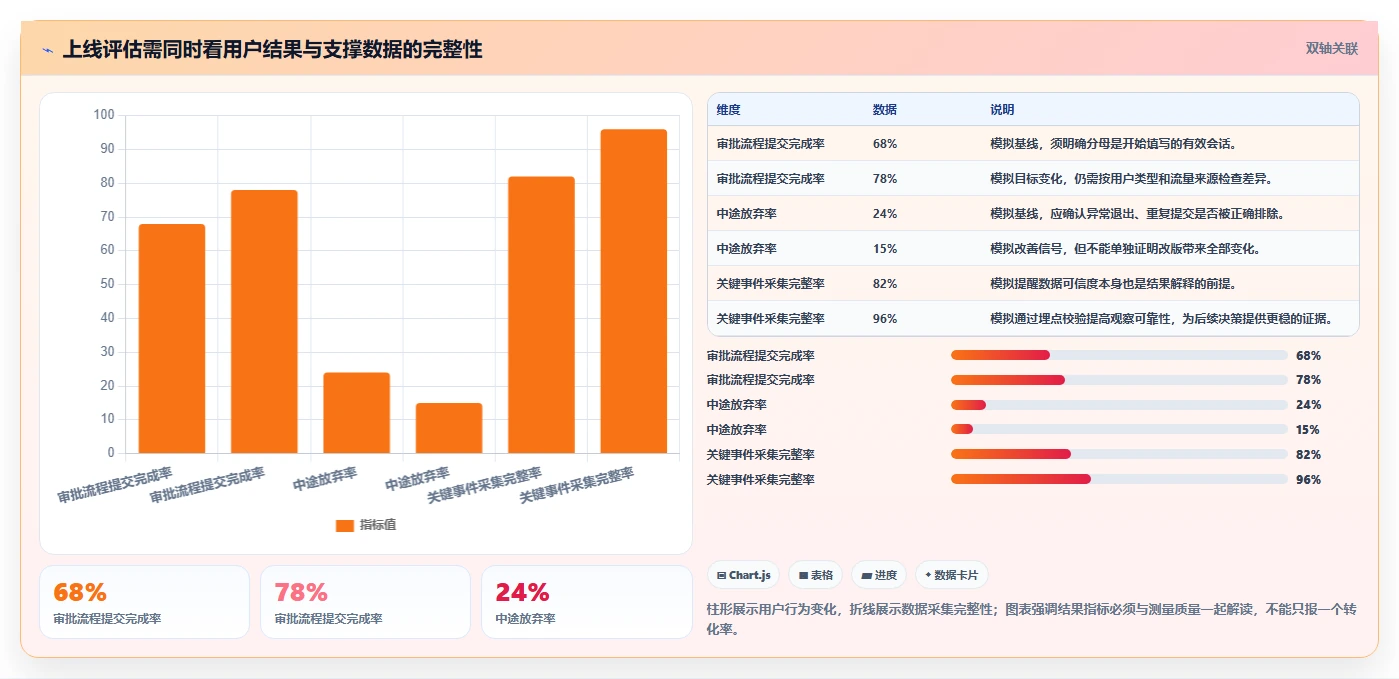Click the lightning icon beside the page title

[48, 50]
